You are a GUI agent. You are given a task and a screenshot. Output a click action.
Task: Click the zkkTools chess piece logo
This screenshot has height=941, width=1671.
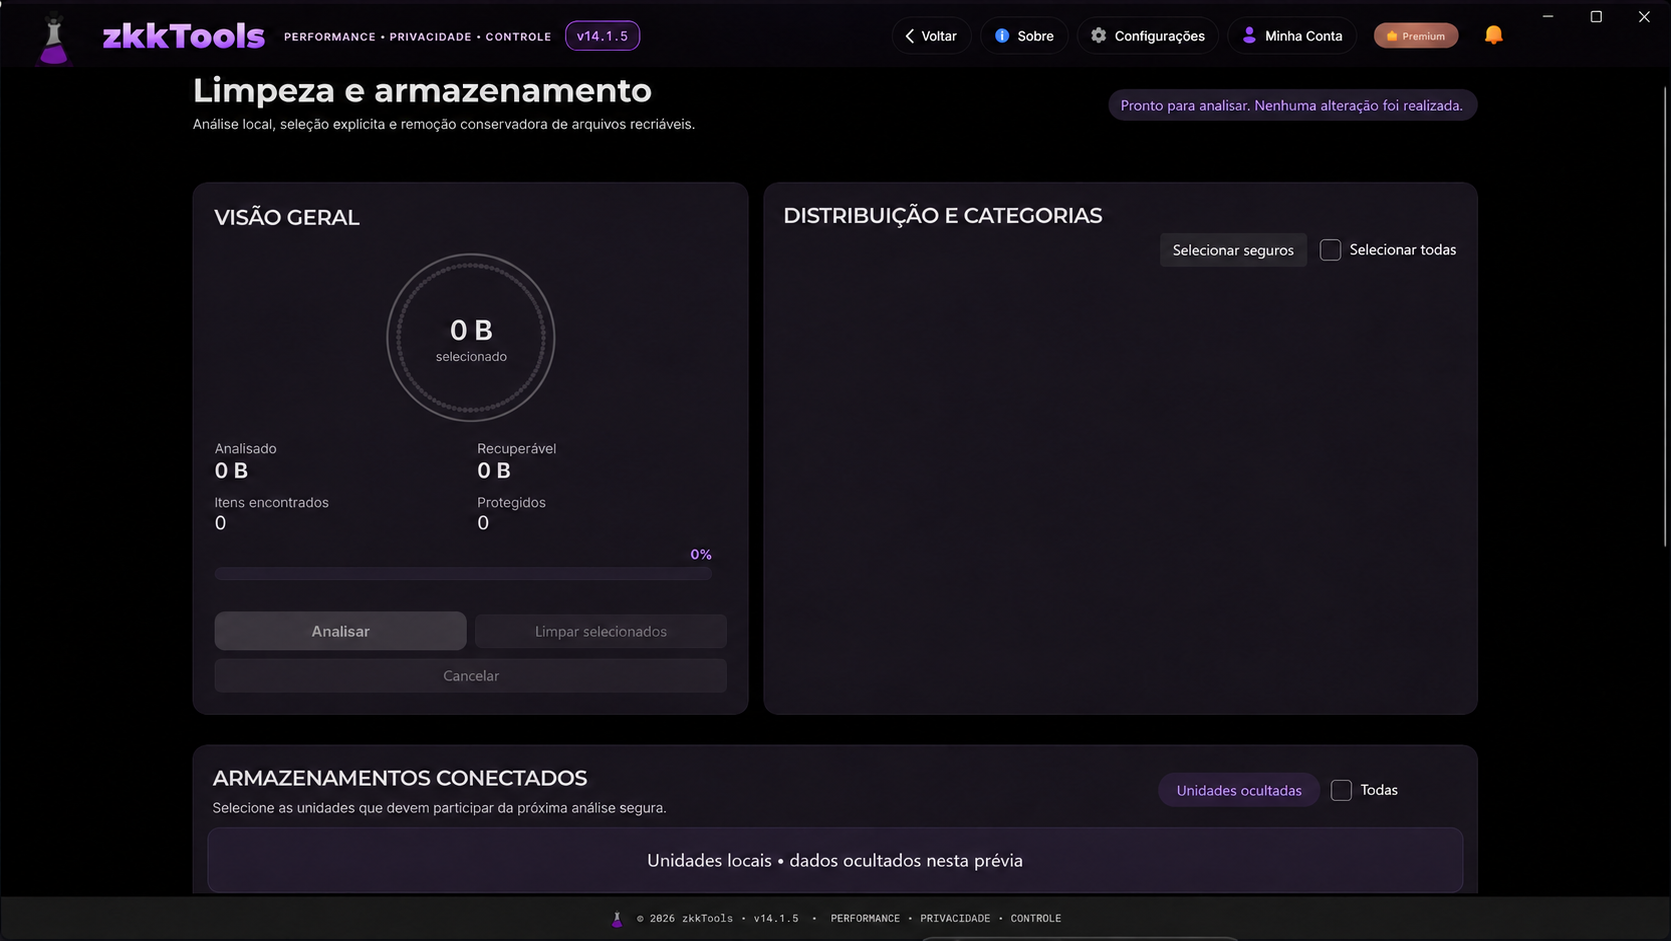coord(54,39)
